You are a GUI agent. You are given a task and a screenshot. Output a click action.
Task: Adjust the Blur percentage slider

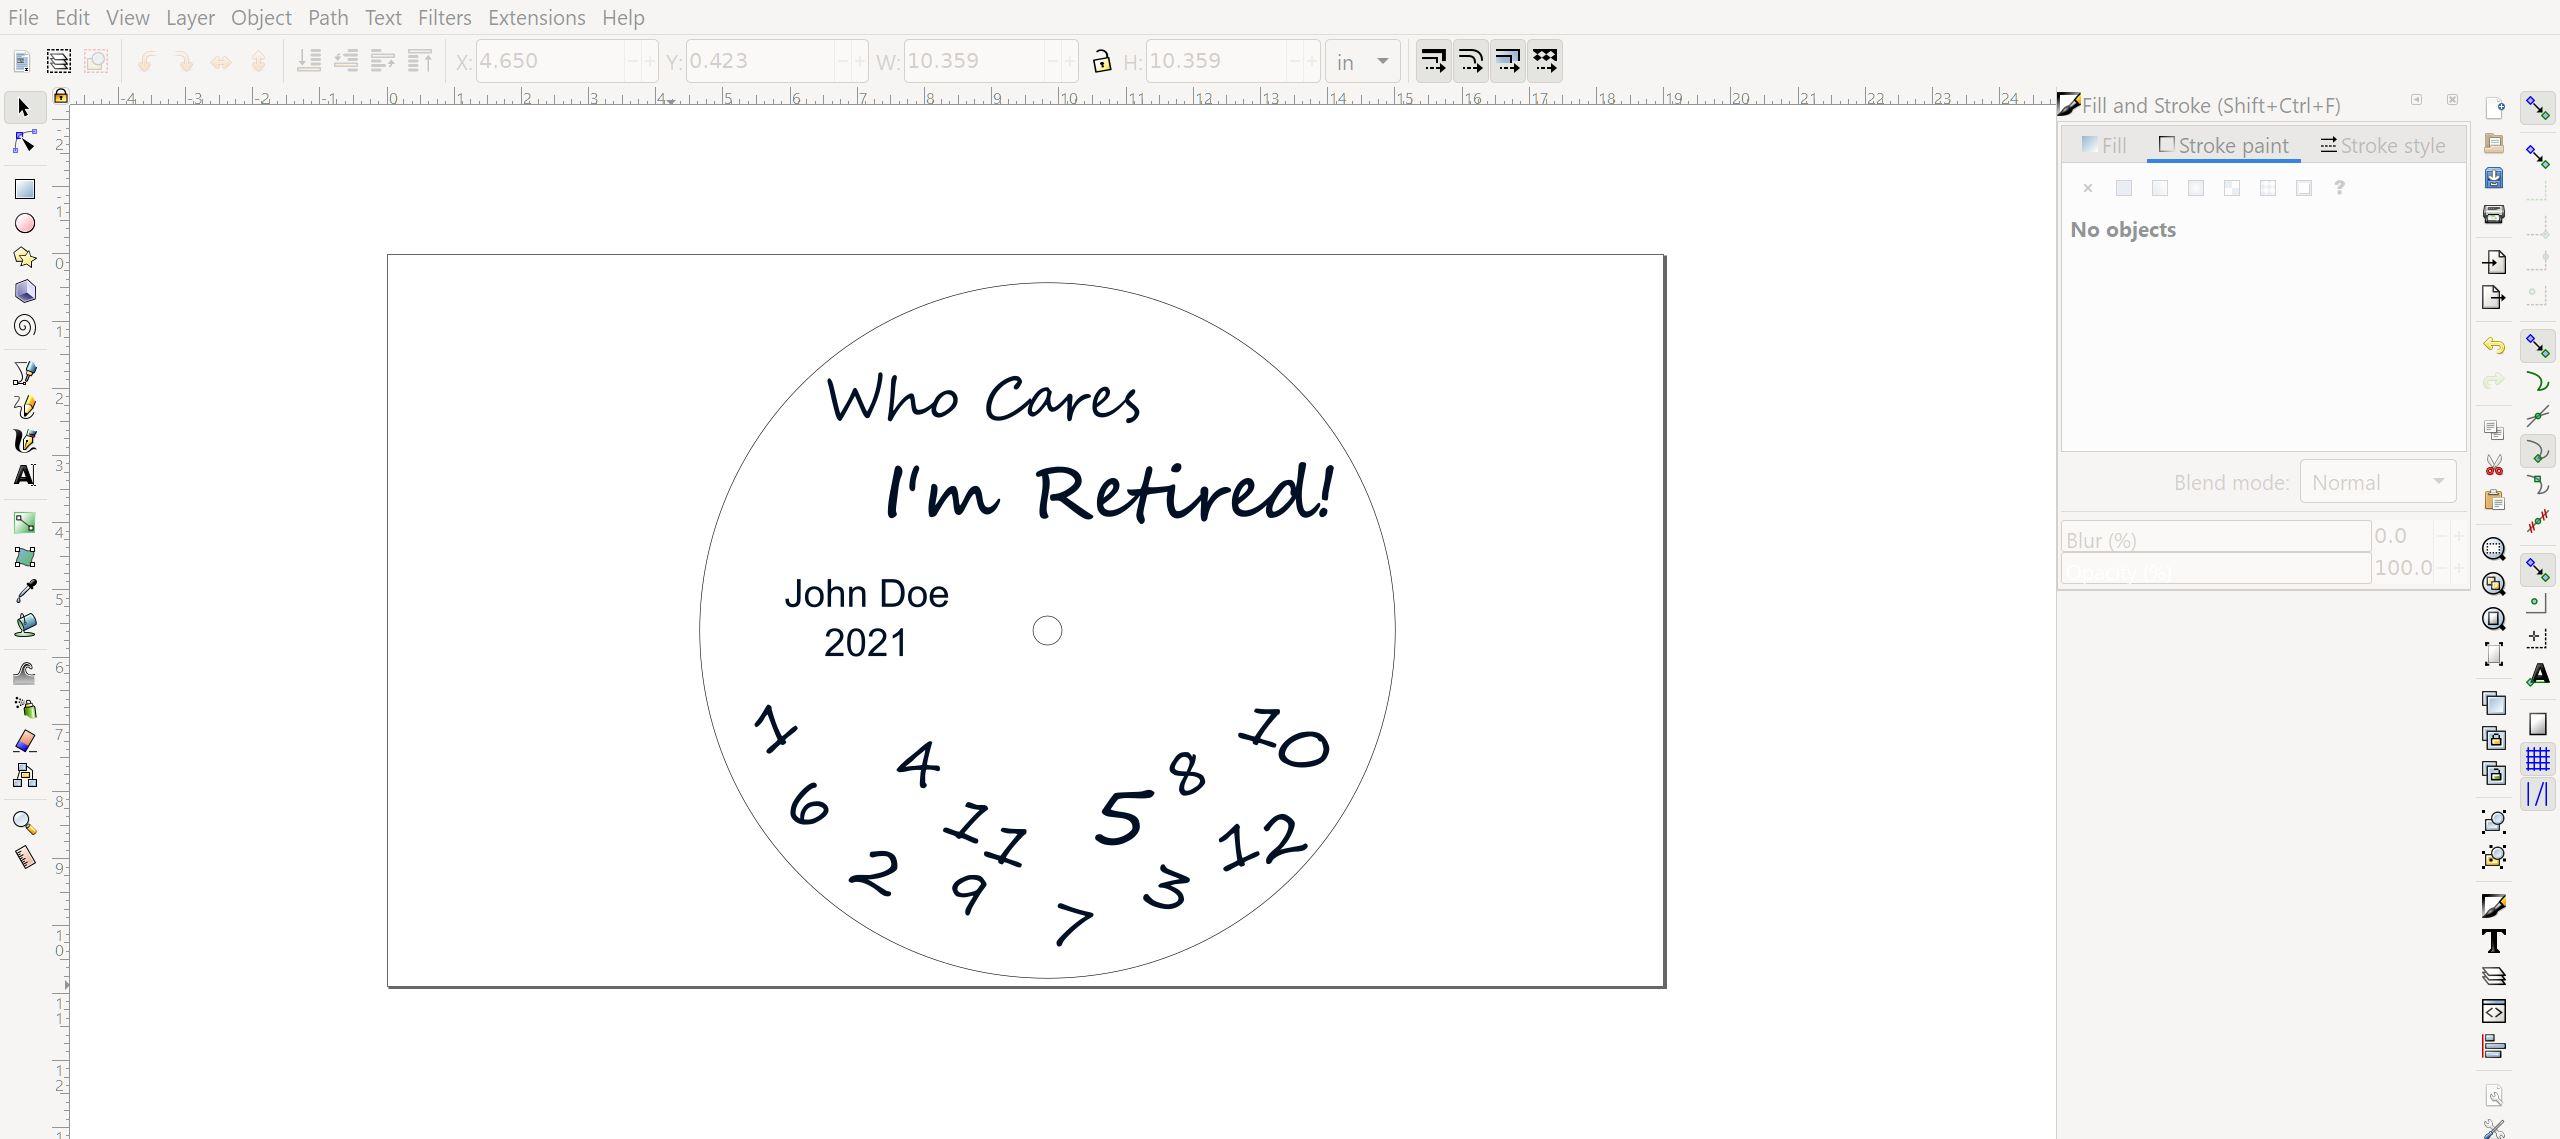point(2215,539)
